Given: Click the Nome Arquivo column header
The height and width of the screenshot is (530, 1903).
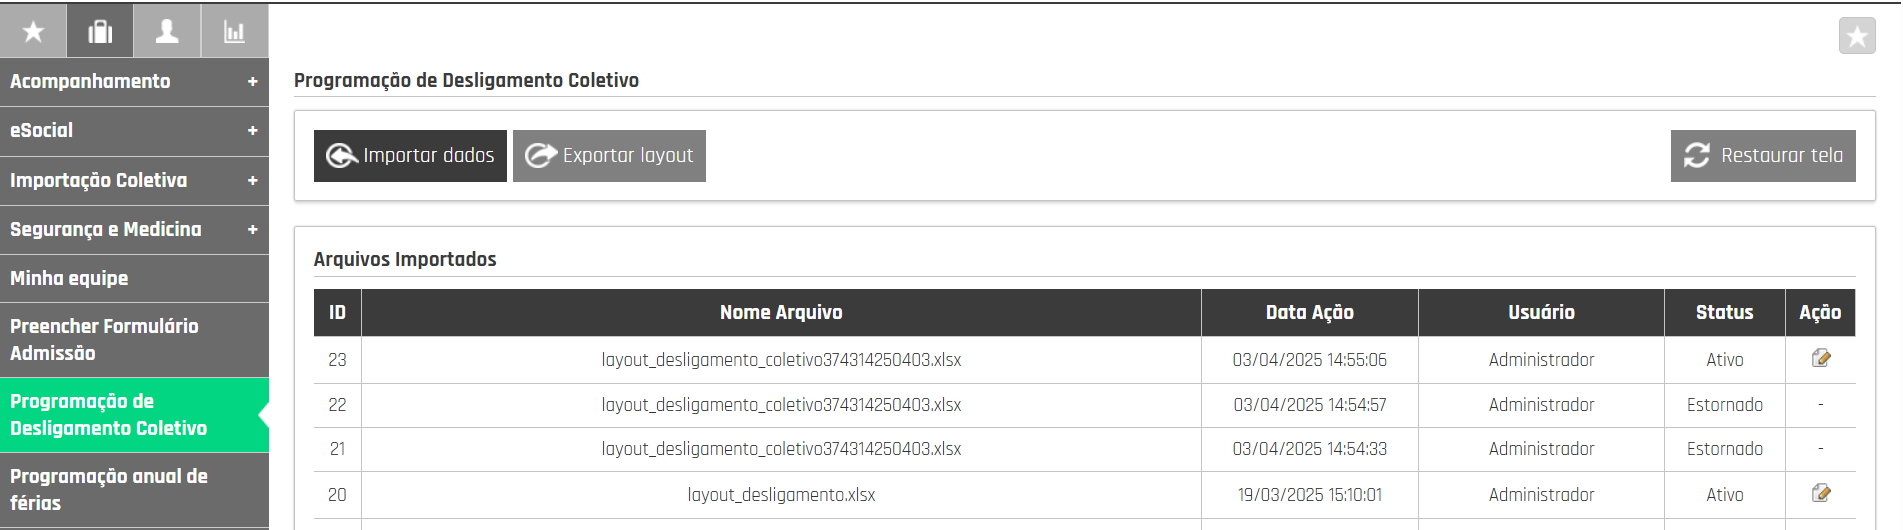Looking at the screenshot, I should pos(781,313).
